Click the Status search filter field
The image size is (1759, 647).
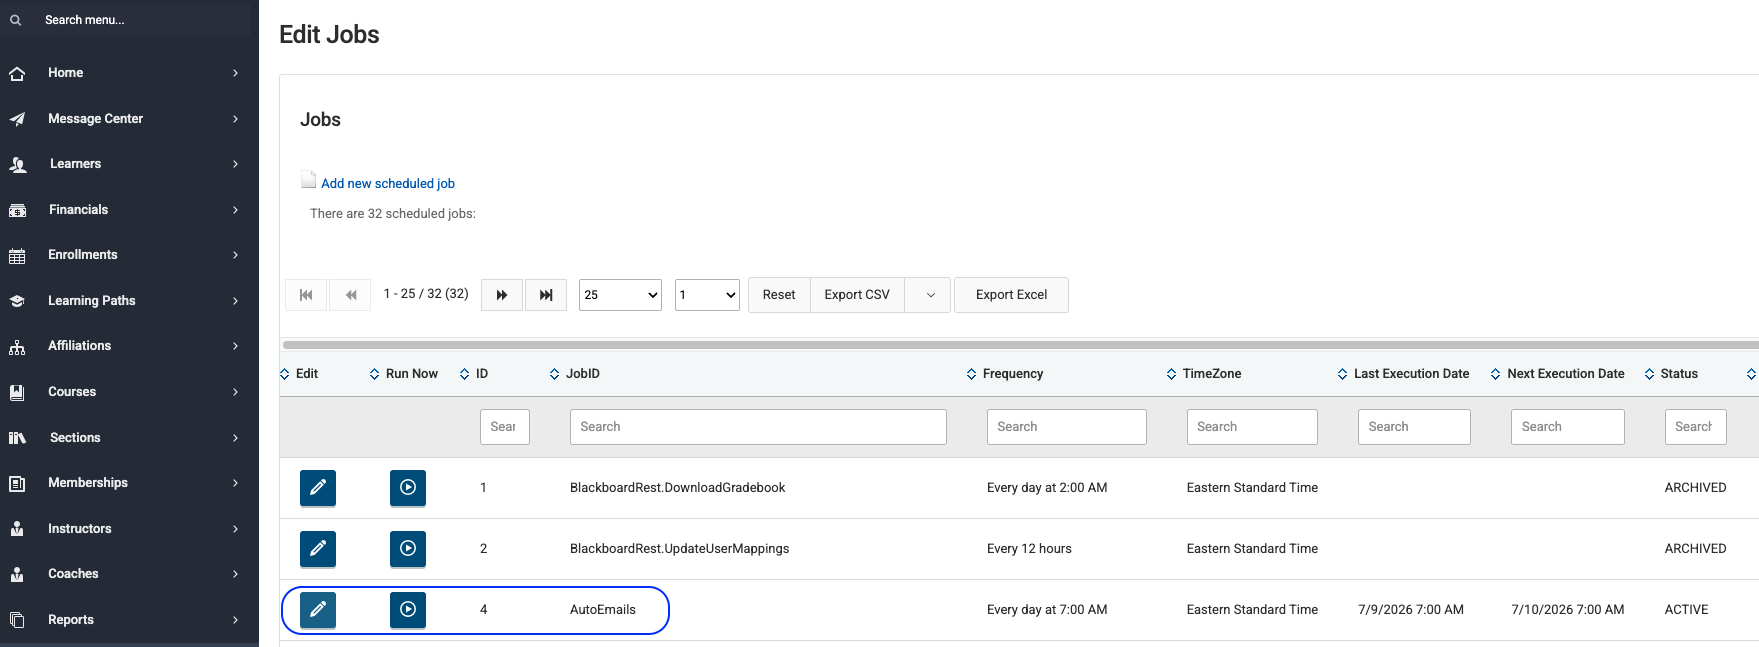point(1696,427)
